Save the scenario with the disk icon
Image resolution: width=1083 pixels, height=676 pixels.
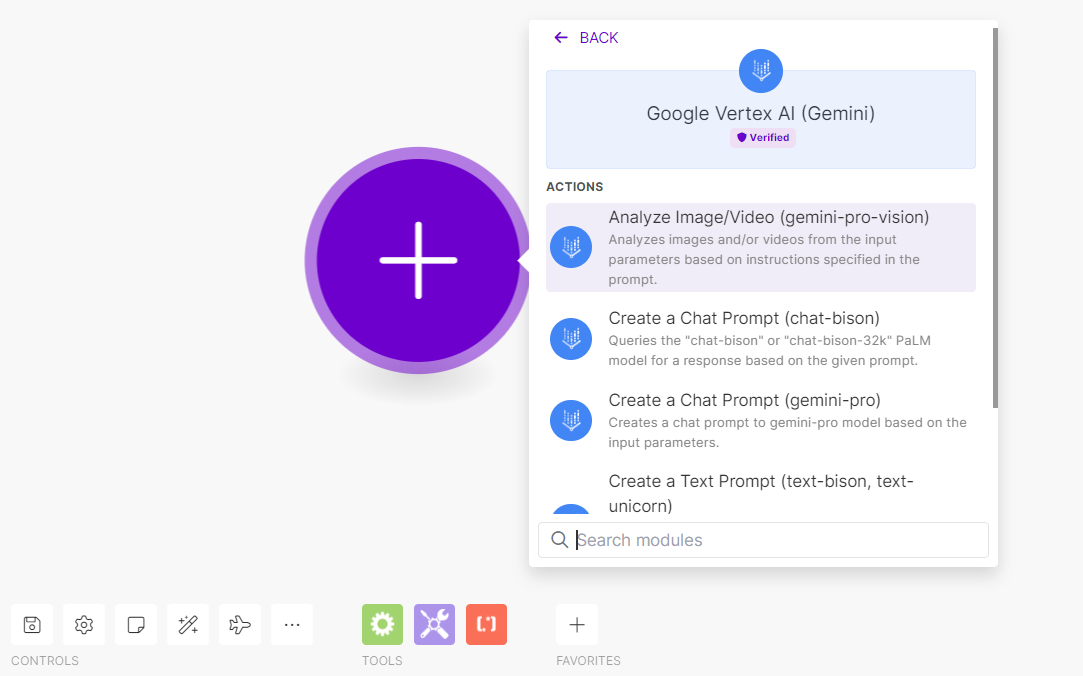[x=32, y=624]
